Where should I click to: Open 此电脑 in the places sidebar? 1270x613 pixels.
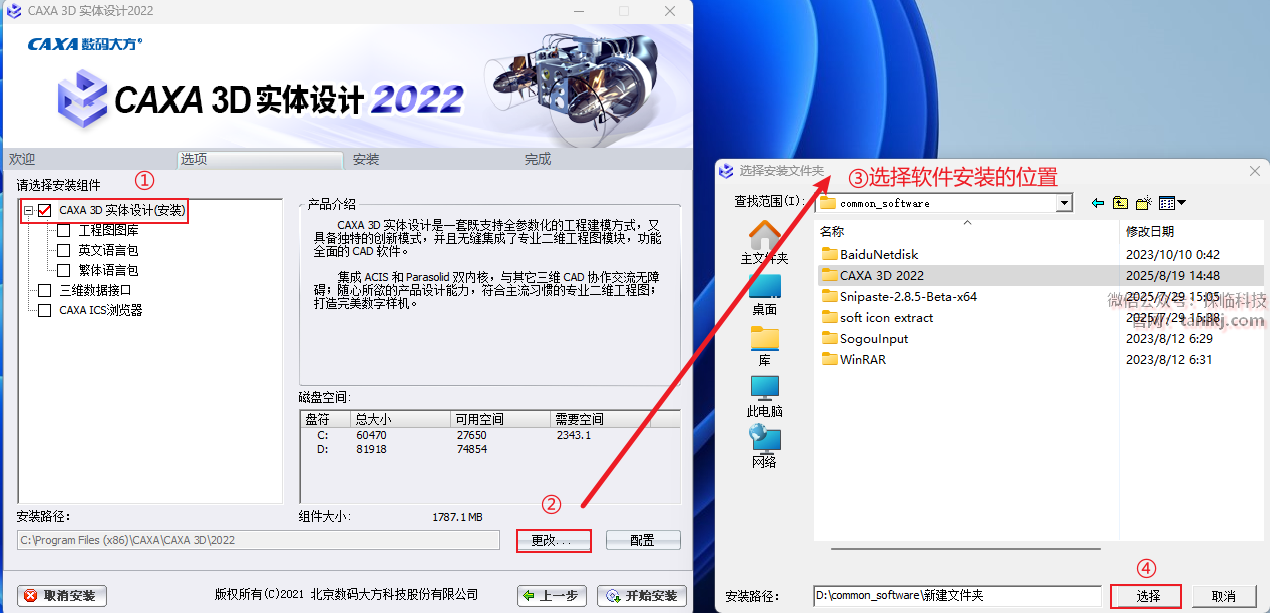[x=765, y=397]
